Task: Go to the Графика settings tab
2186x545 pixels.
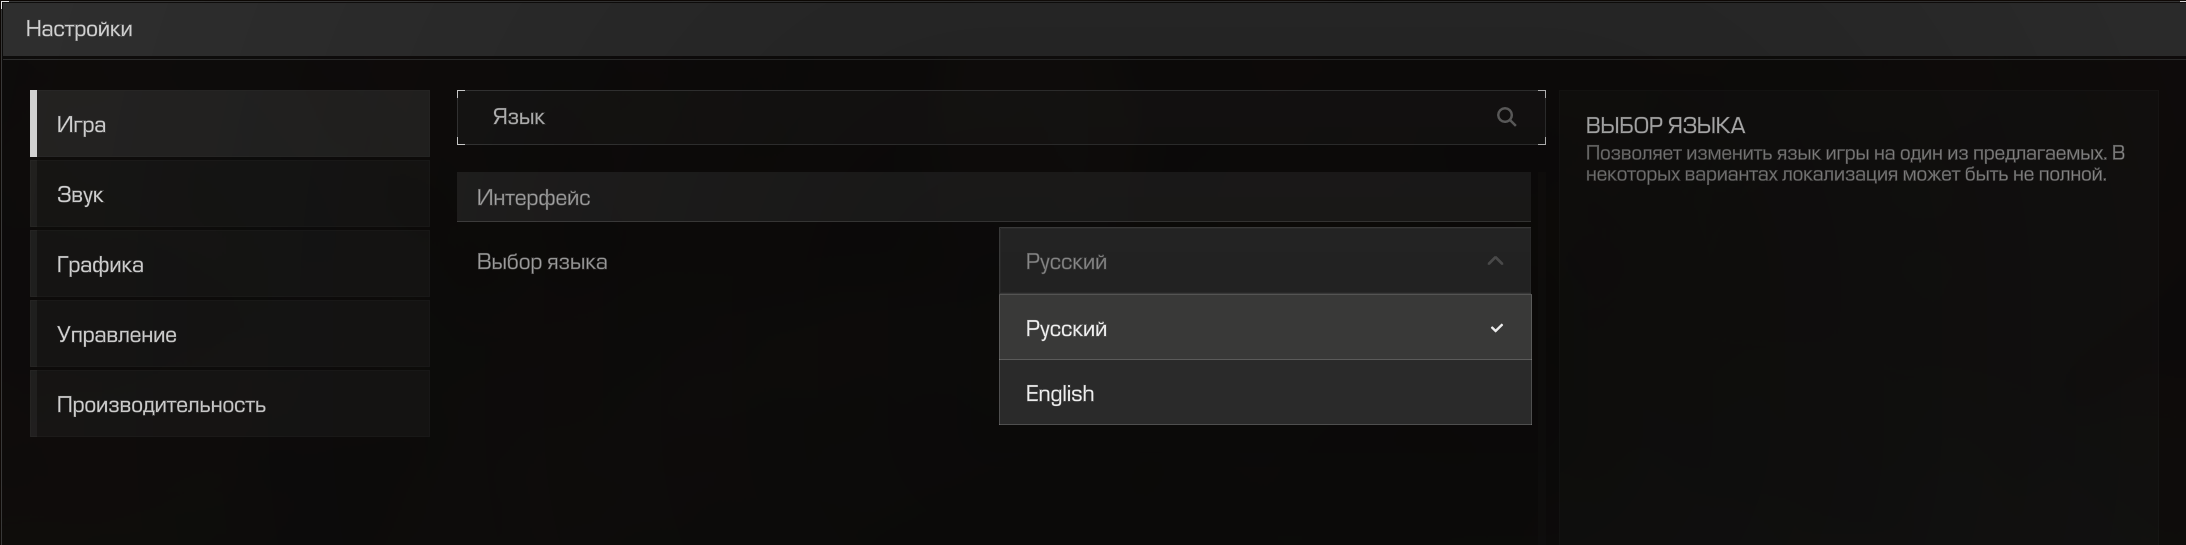Action: coord(230,264)
